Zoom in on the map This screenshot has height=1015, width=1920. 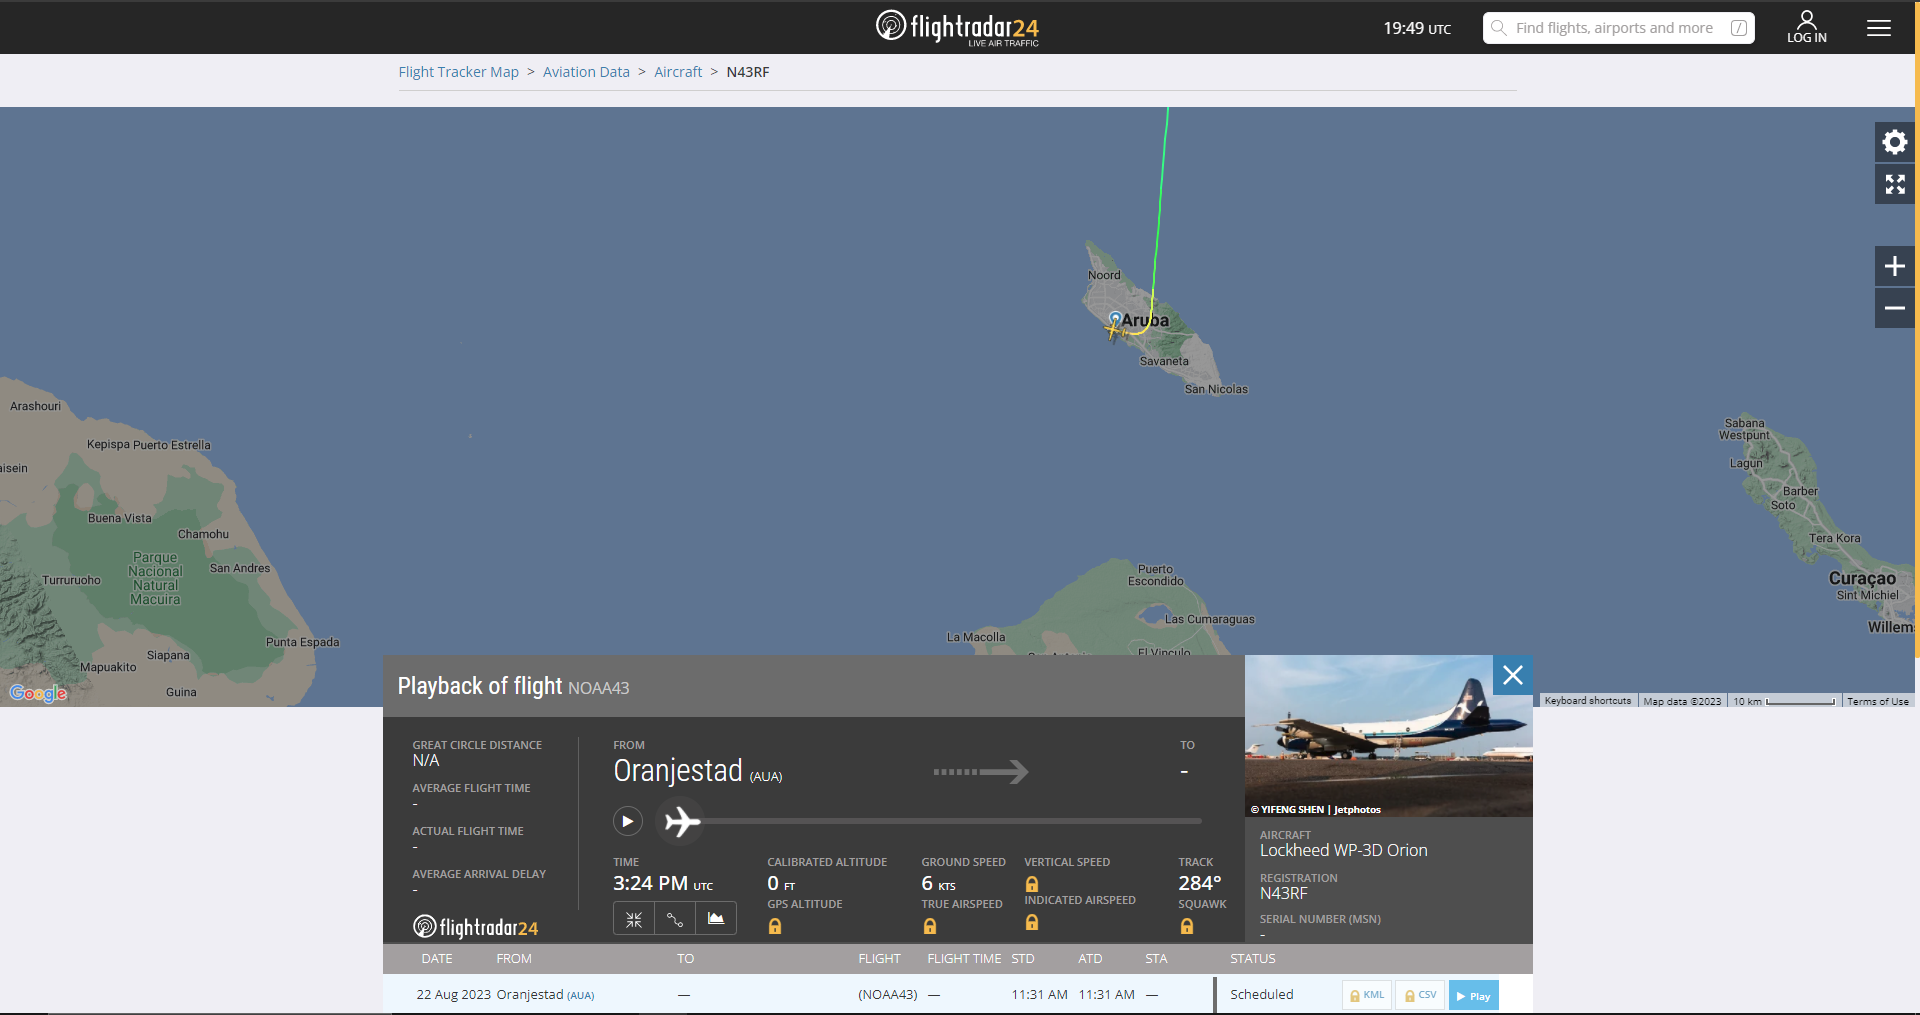pyautogui.click(x=1894, y=266)
